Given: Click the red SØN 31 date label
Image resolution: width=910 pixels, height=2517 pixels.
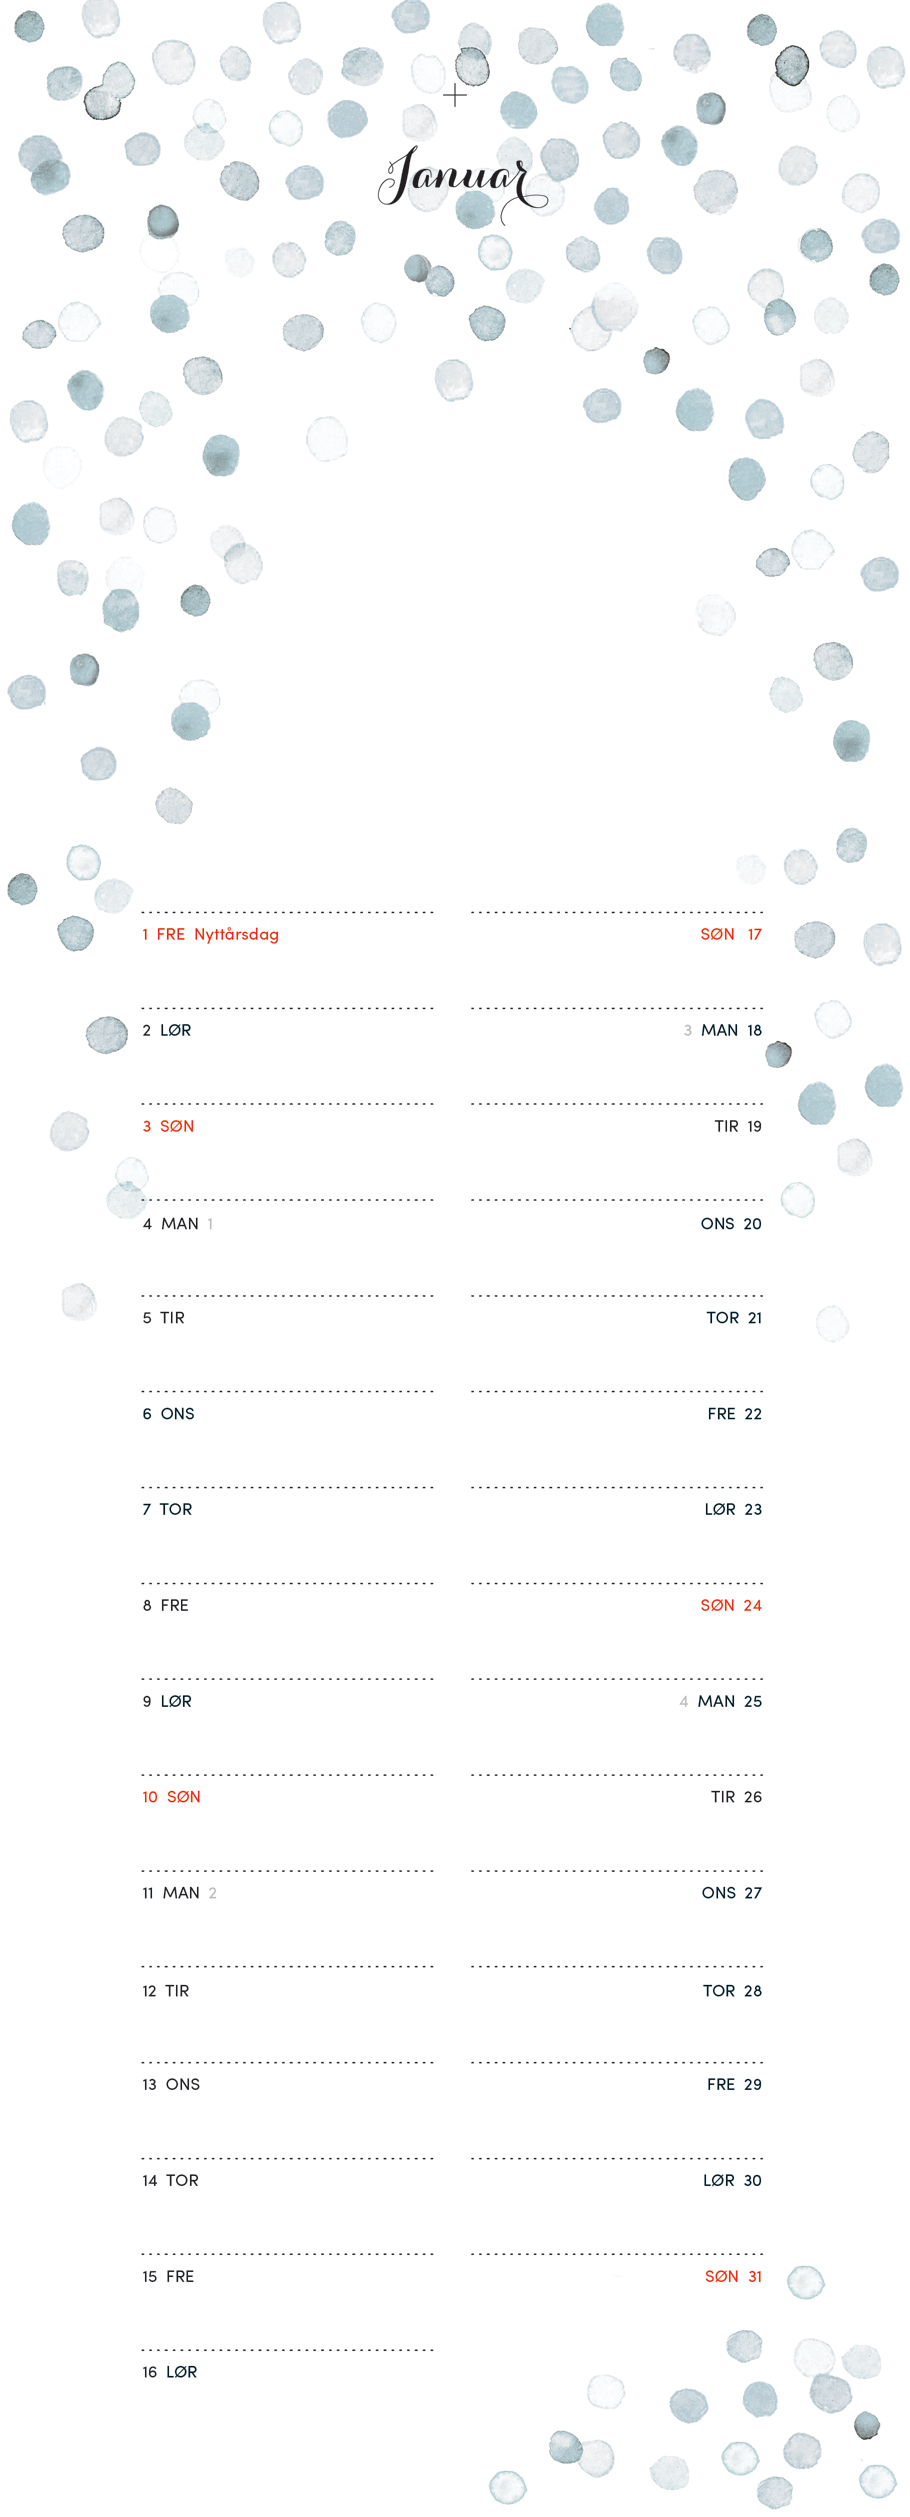Looking at the screenshot, I should pyautogui.click(x=733, y=2276).
